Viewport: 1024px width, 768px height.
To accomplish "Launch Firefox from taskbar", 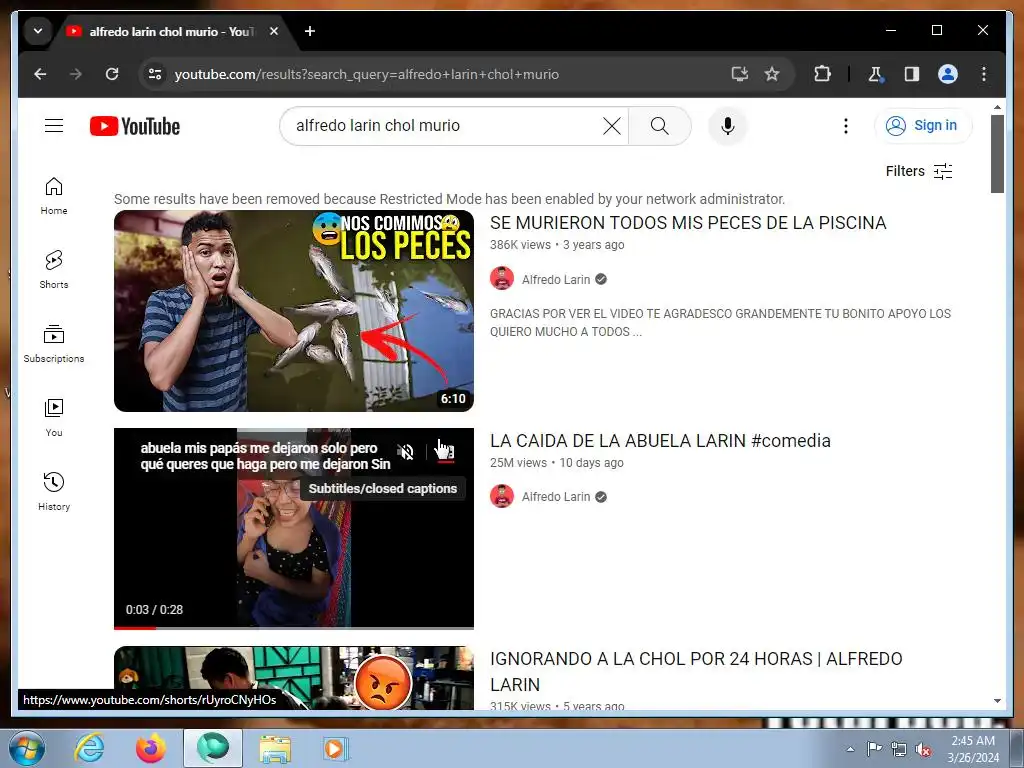I will [151, 748].
